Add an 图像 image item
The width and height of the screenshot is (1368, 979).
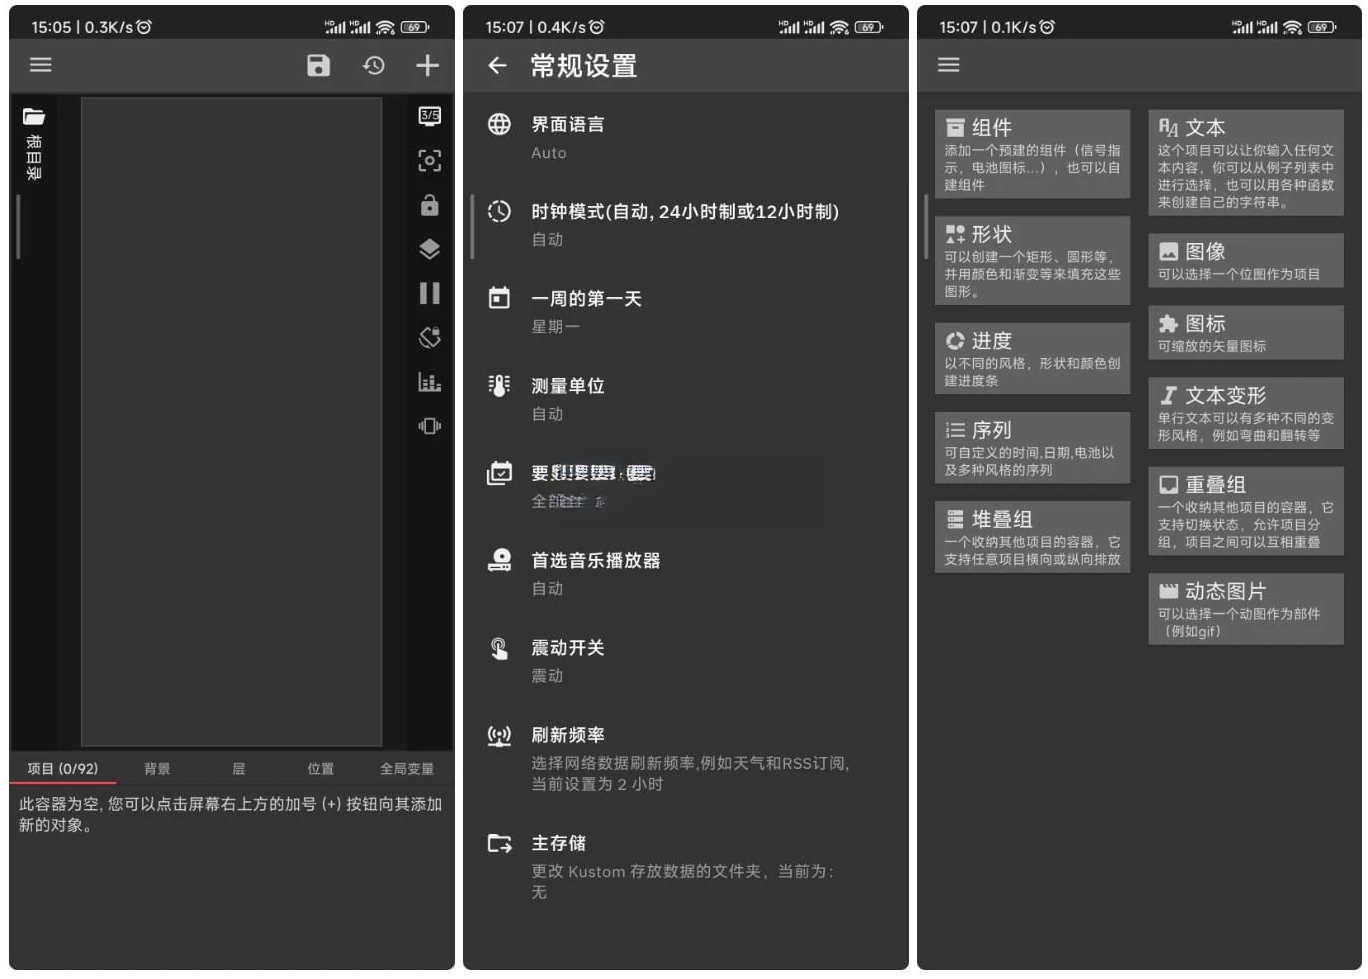coord(1245,260)
